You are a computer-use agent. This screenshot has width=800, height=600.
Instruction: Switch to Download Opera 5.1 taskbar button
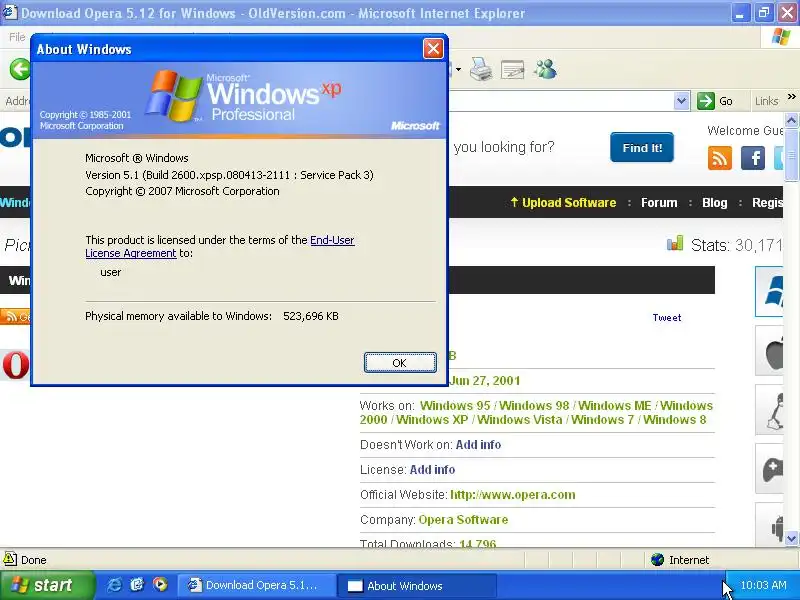(256, 585)
